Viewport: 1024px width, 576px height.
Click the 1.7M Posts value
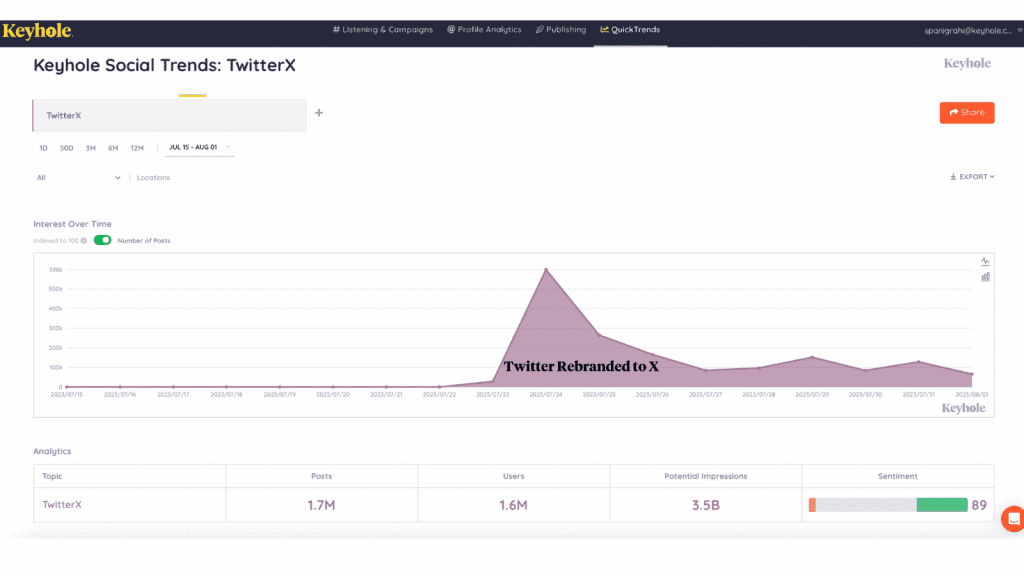pyautogui.click(x=321, y=505)
